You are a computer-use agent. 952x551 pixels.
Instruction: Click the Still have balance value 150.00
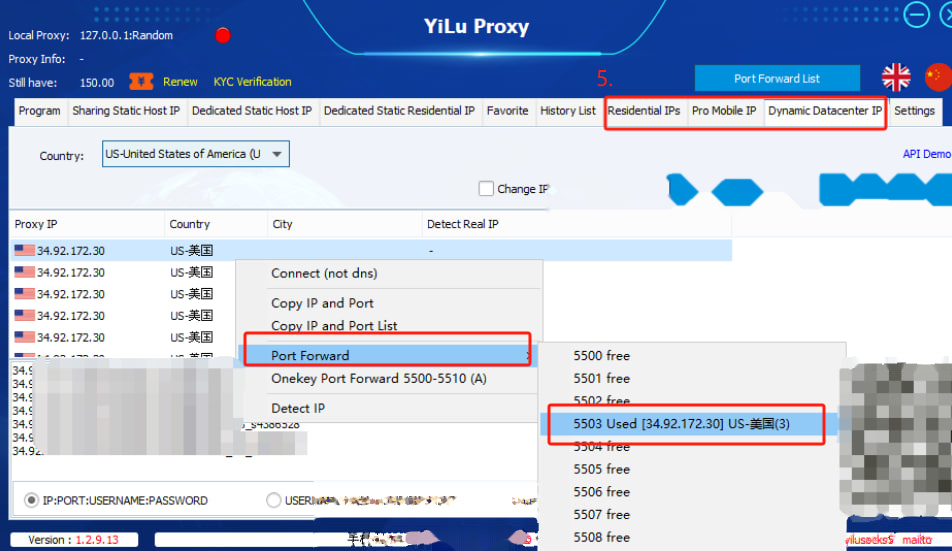tap(97, 83)
